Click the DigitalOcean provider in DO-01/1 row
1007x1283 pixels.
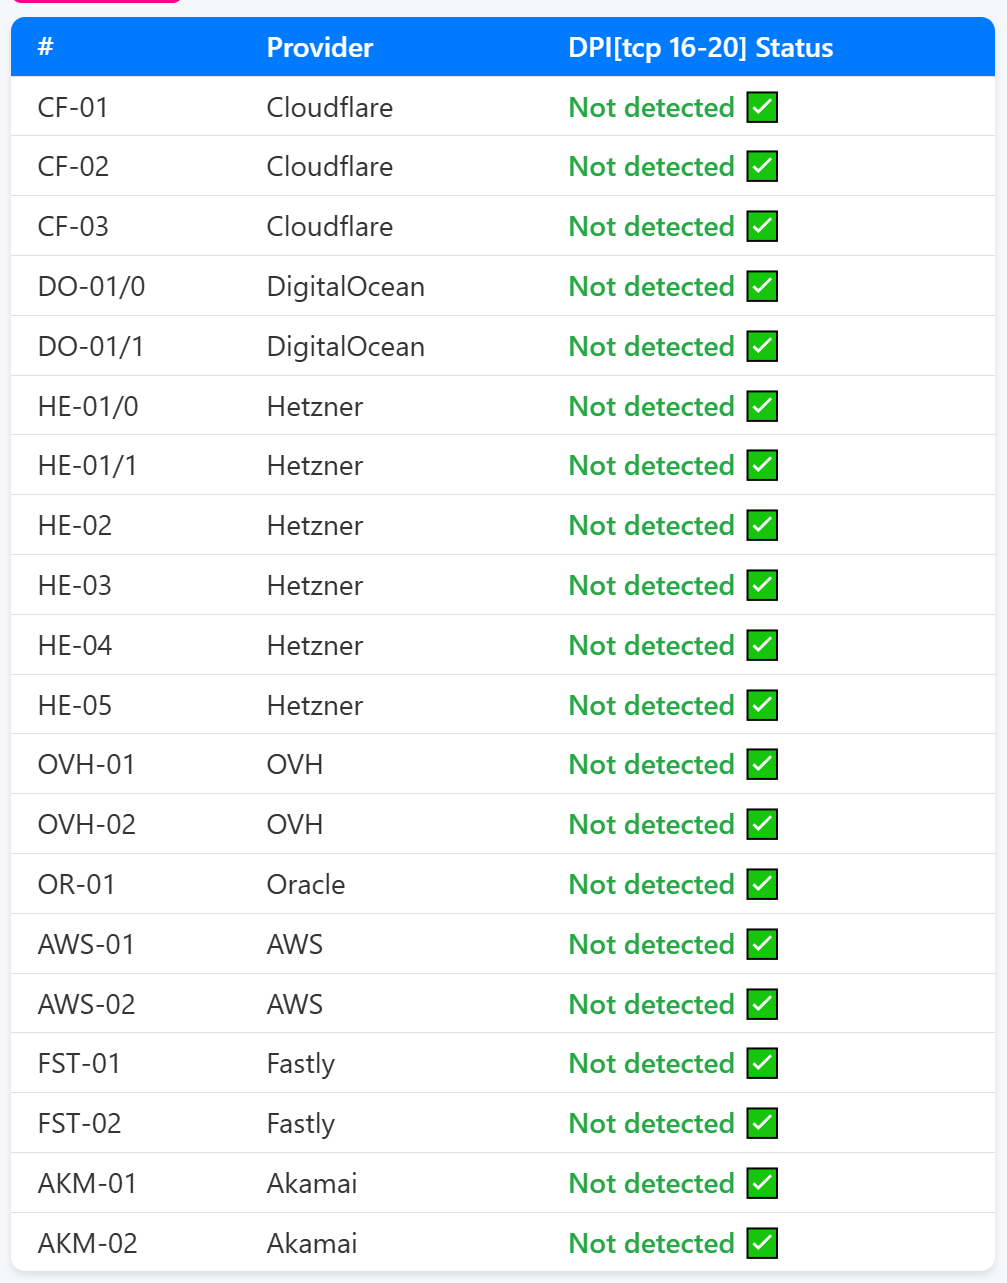[345, 347]
